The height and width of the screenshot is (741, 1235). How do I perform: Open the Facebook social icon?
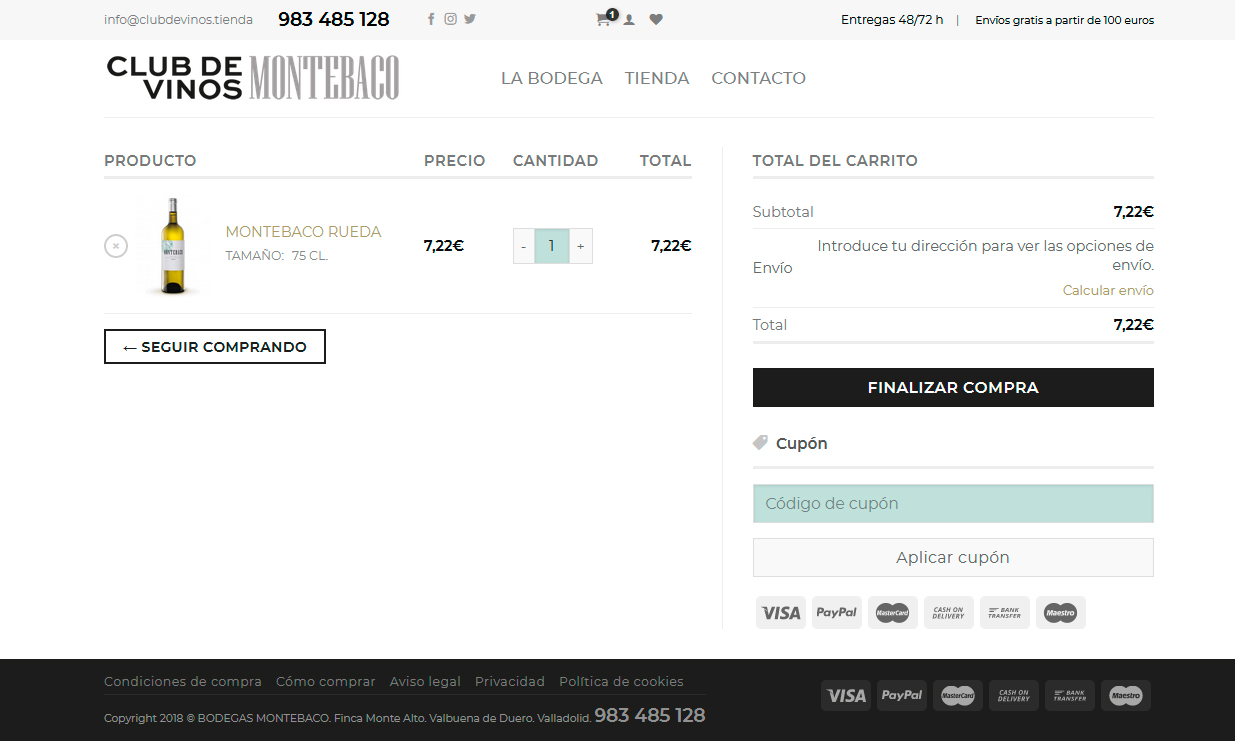click(x=431, y=19)
